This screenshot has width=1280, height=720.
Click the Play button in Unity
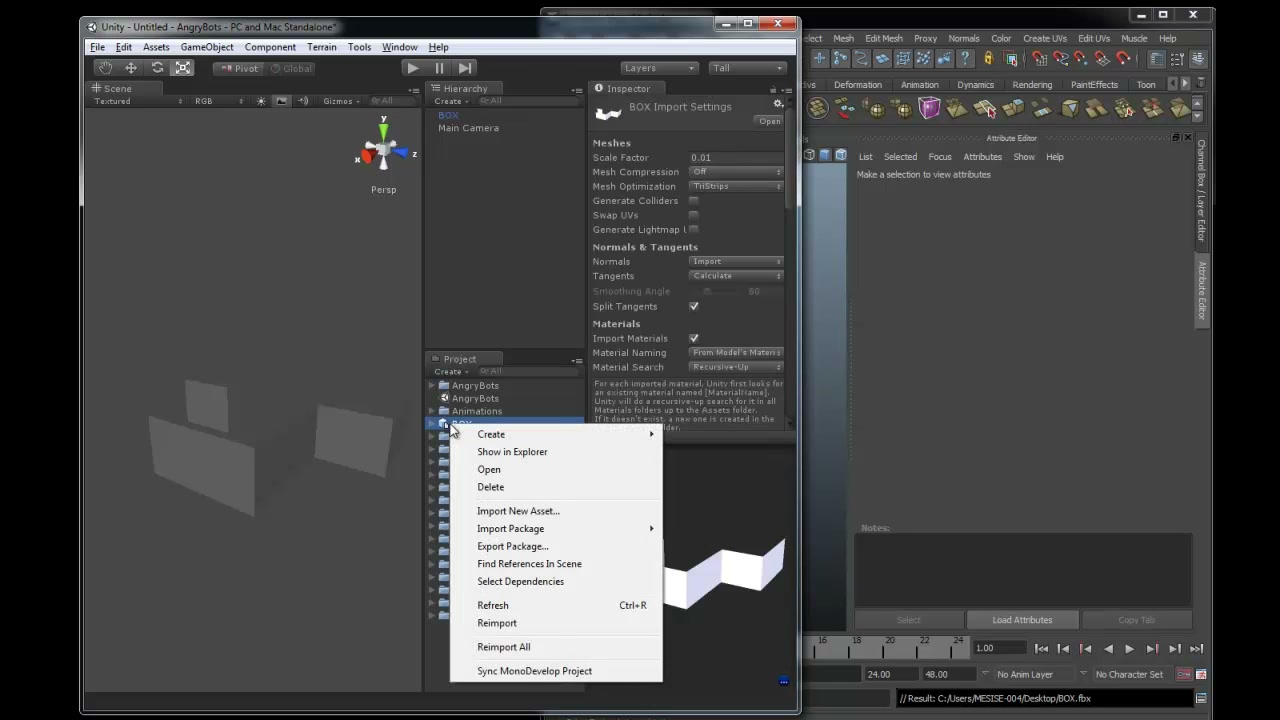pyautogui.click(x=413, y=68)
